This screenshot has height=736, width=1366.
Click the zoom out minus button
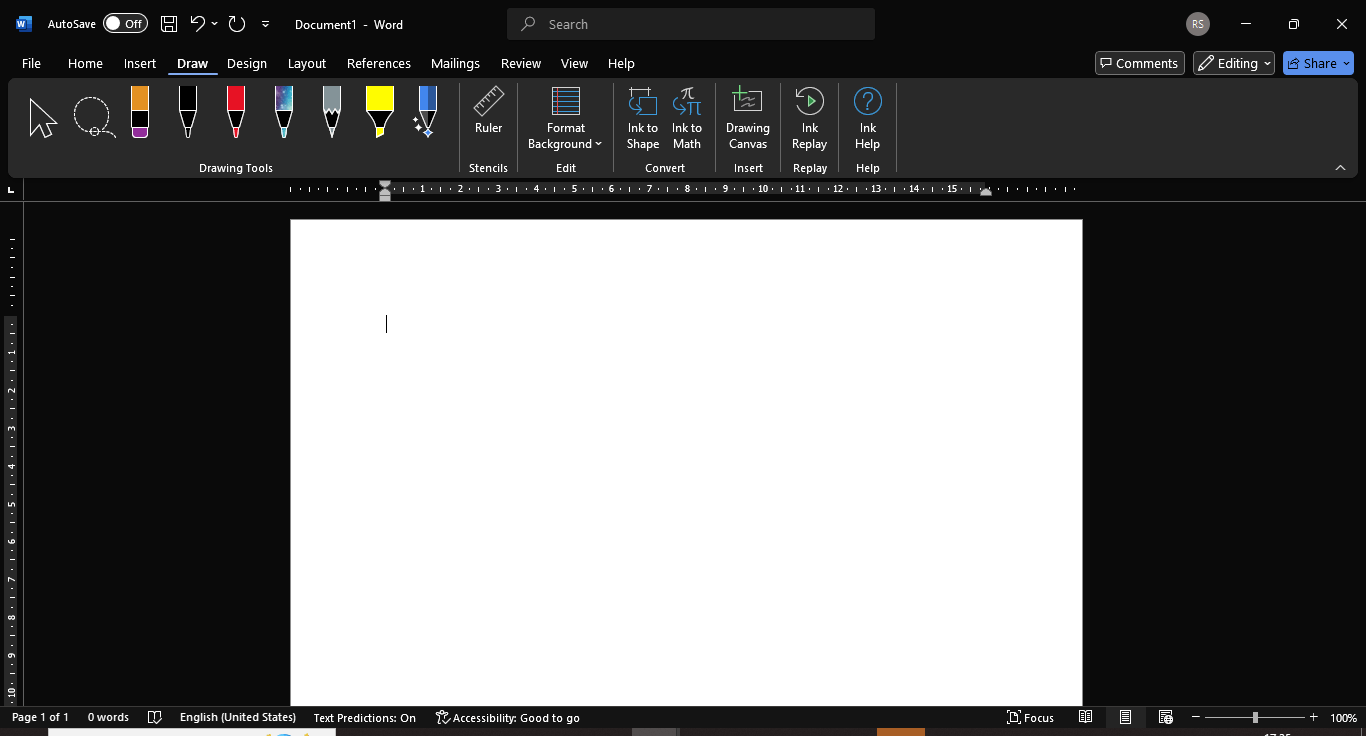click(1196, 717)
